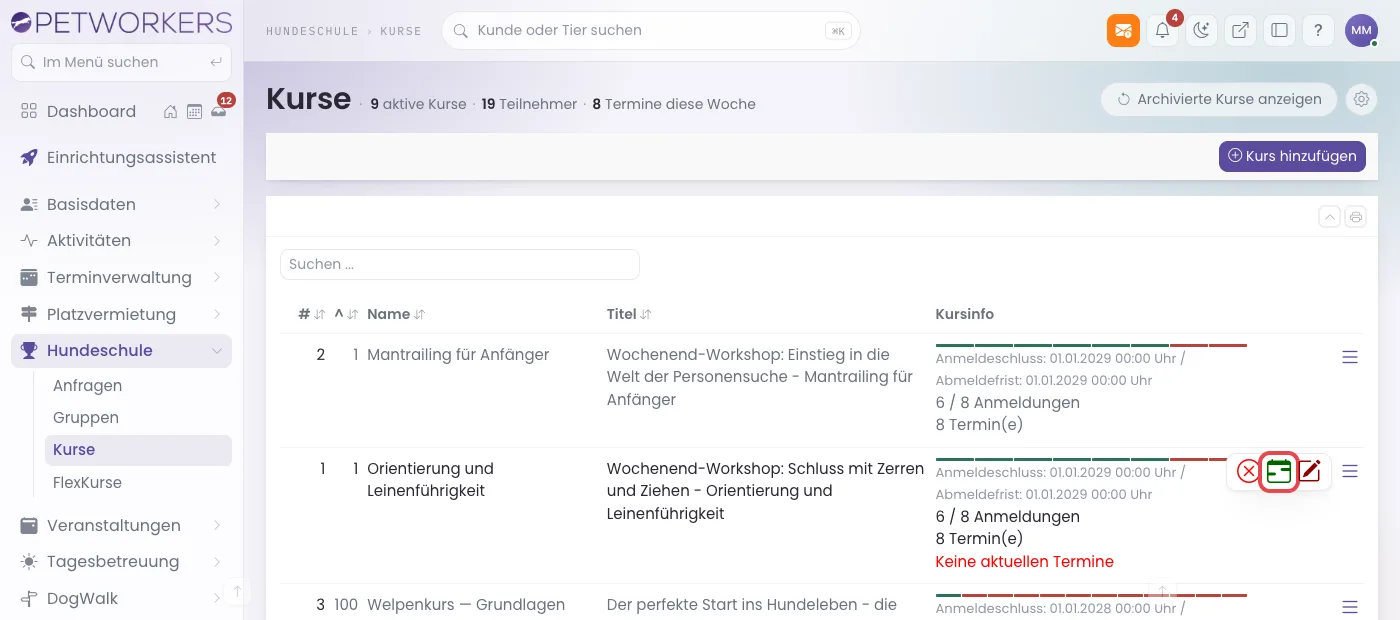Viewport: 1400px width, 620px height.
Task: Edit the Orientierung und Leinenführigkeit course with pencil icon
Action: pos(1309,471)
